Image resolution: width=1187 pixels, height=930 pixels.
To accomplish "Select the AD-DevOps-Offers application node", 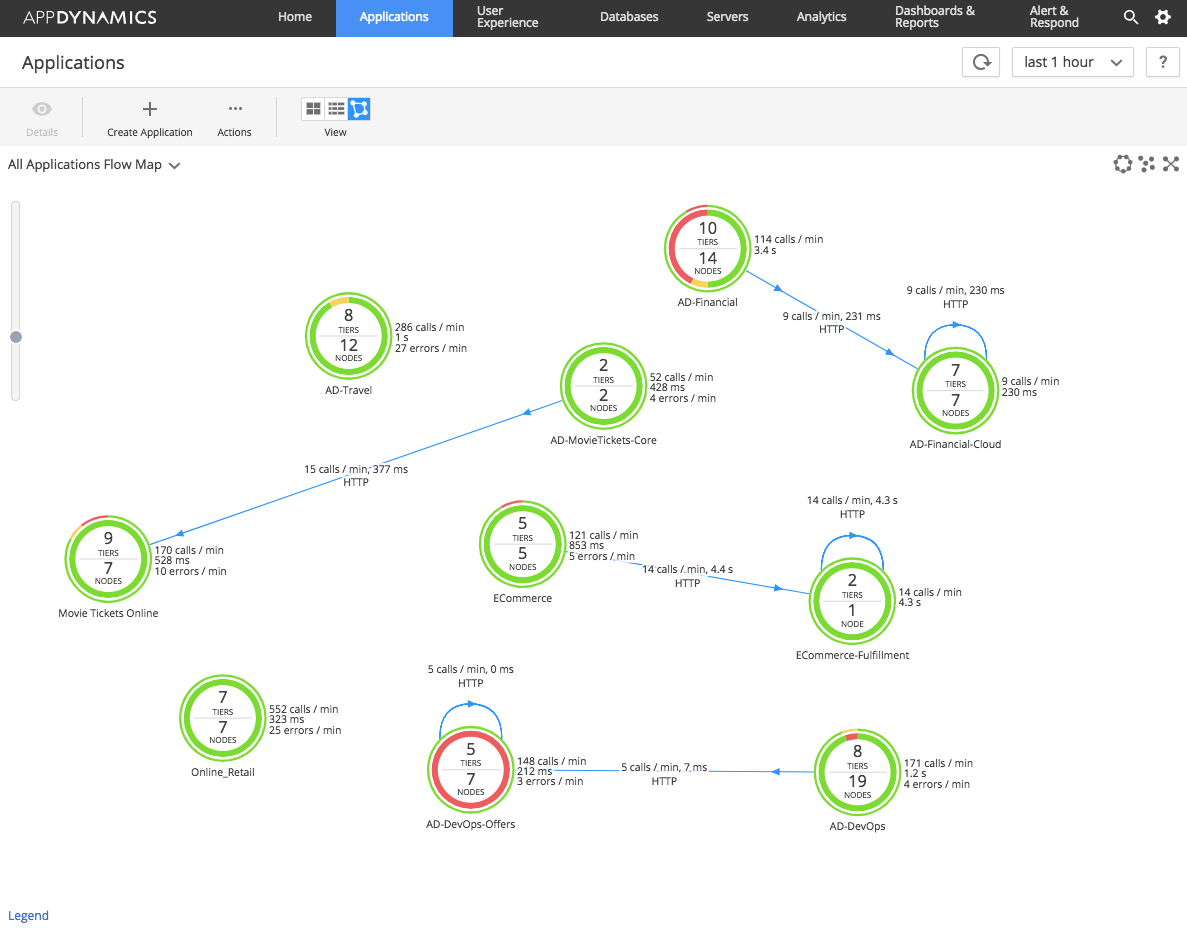I will [x=471, y=770].
